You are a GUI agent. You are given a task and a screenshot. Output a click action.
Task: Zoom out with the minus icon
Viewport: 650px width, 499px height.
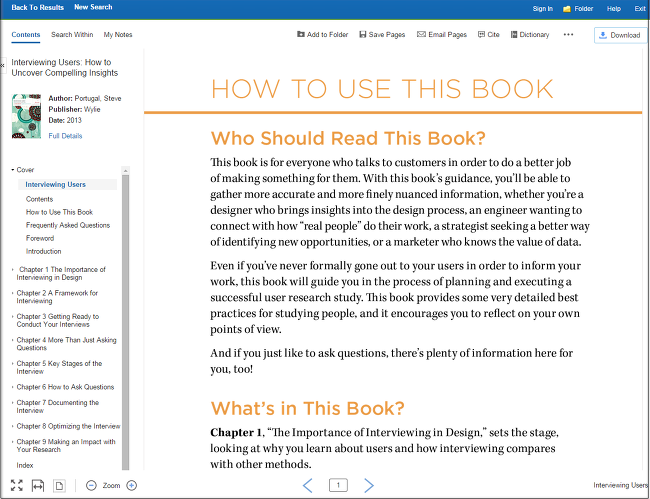pos(91,485)
